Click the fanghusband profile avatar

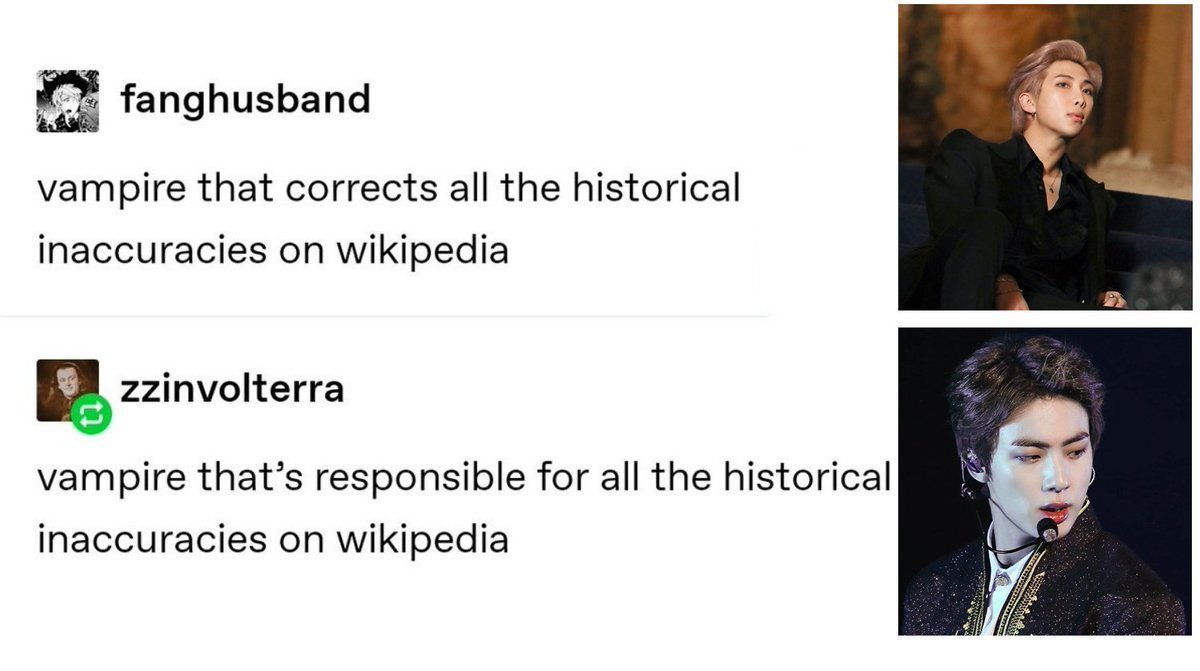pos(67,101)
